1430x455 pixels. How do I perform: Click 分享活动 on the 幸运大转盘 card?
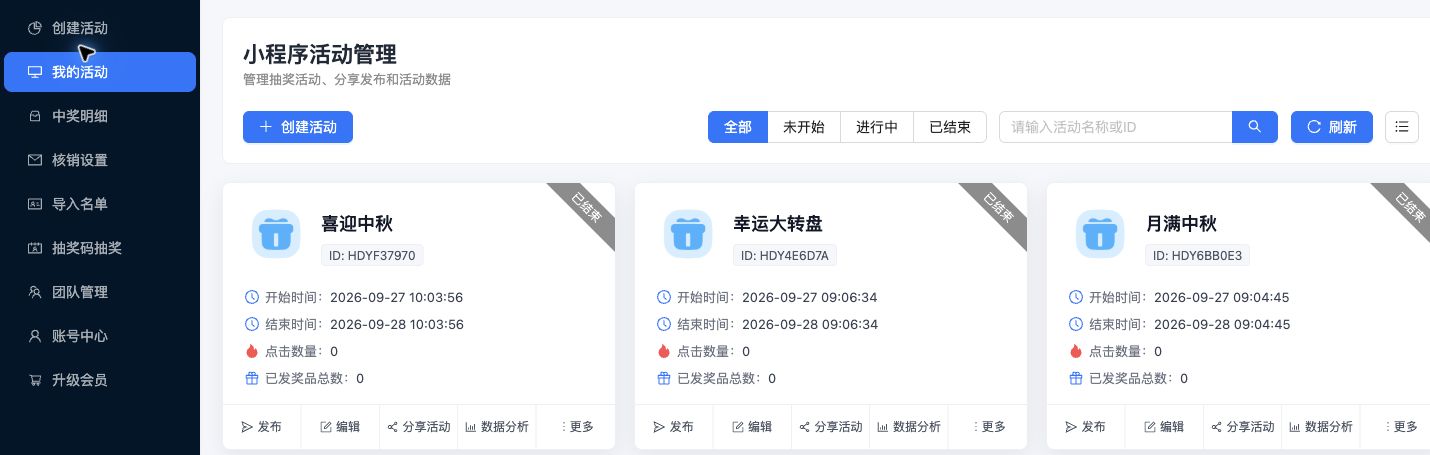(x=831, y=426)
